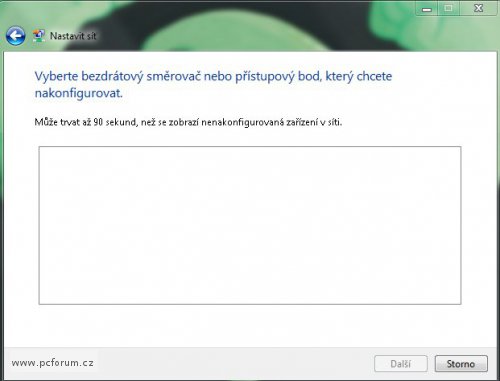This screenshot has height=381, width=500.
Task: Click the white area below the device list
Action: click(250, 326)
